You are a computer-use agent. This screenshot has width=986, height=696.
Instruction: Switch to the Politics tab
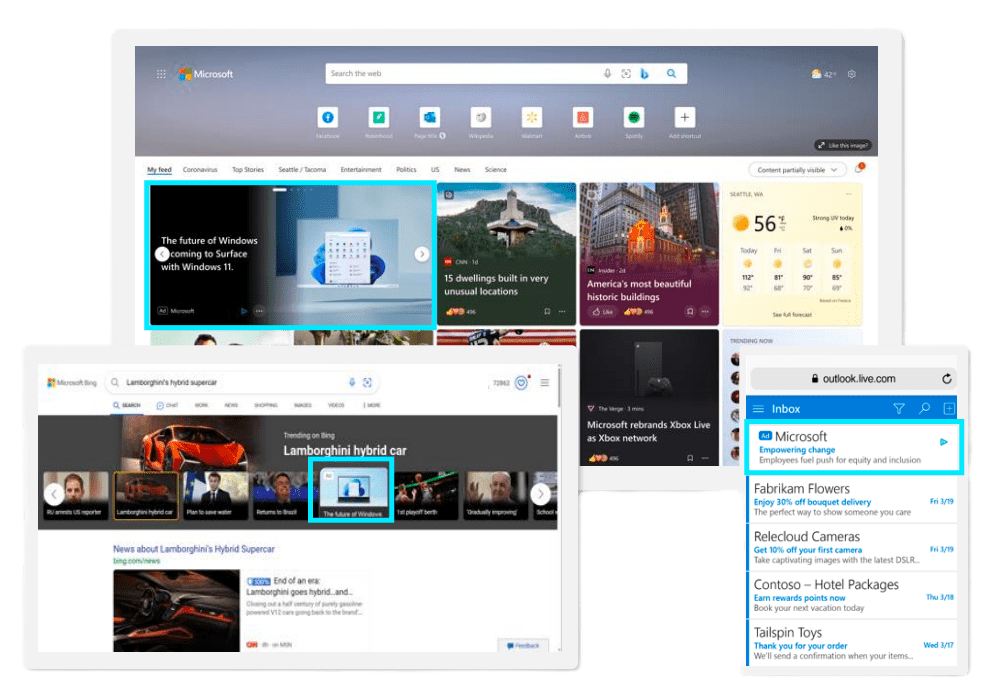coord(406,170)
